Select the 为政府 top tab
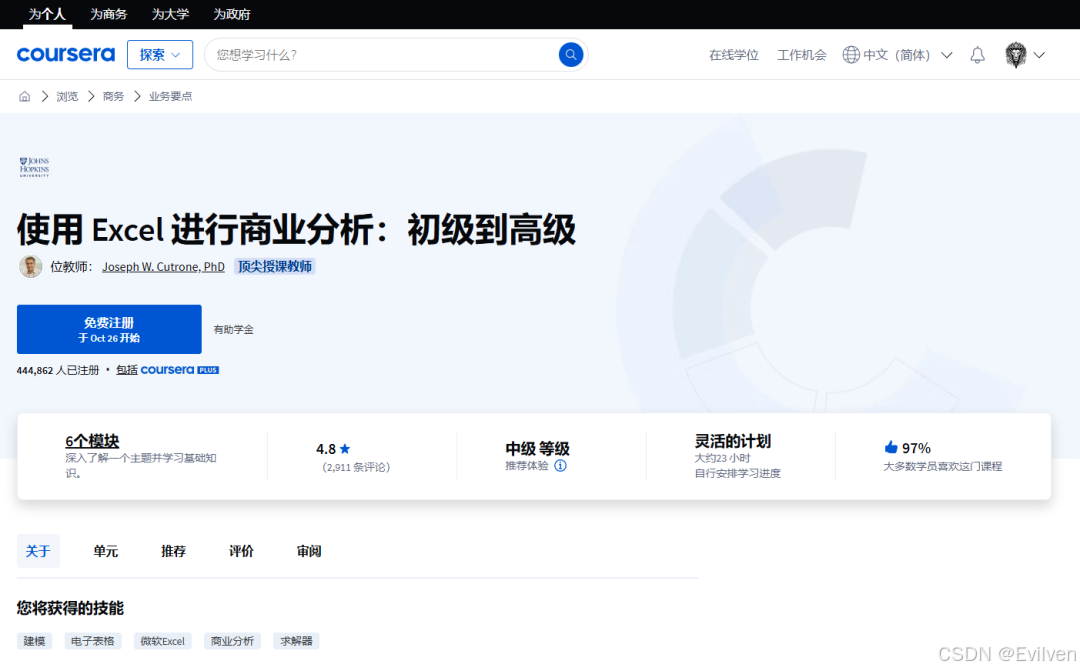Viewport: 1080px width, 671px height. pos(231,14)
